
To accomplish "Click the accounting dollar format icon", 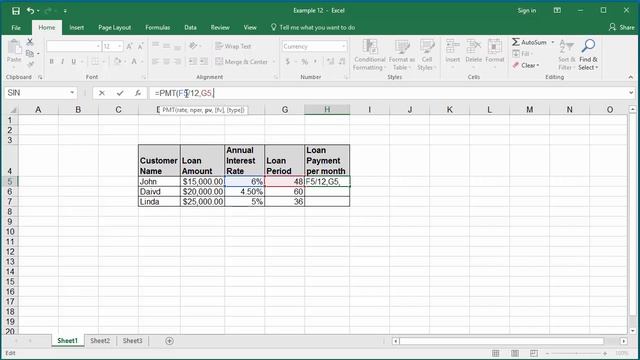I will [288, 62].
